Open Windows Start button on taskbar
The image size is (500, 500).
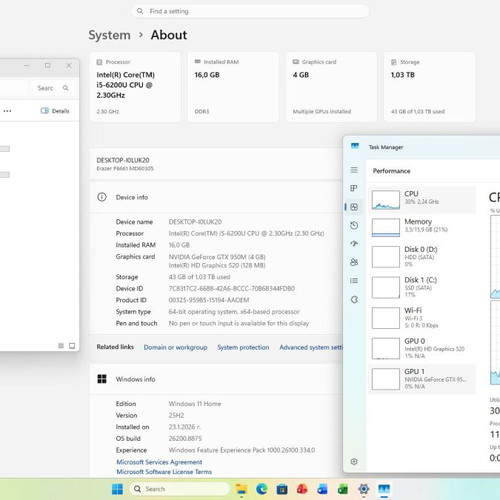[117, 489]
